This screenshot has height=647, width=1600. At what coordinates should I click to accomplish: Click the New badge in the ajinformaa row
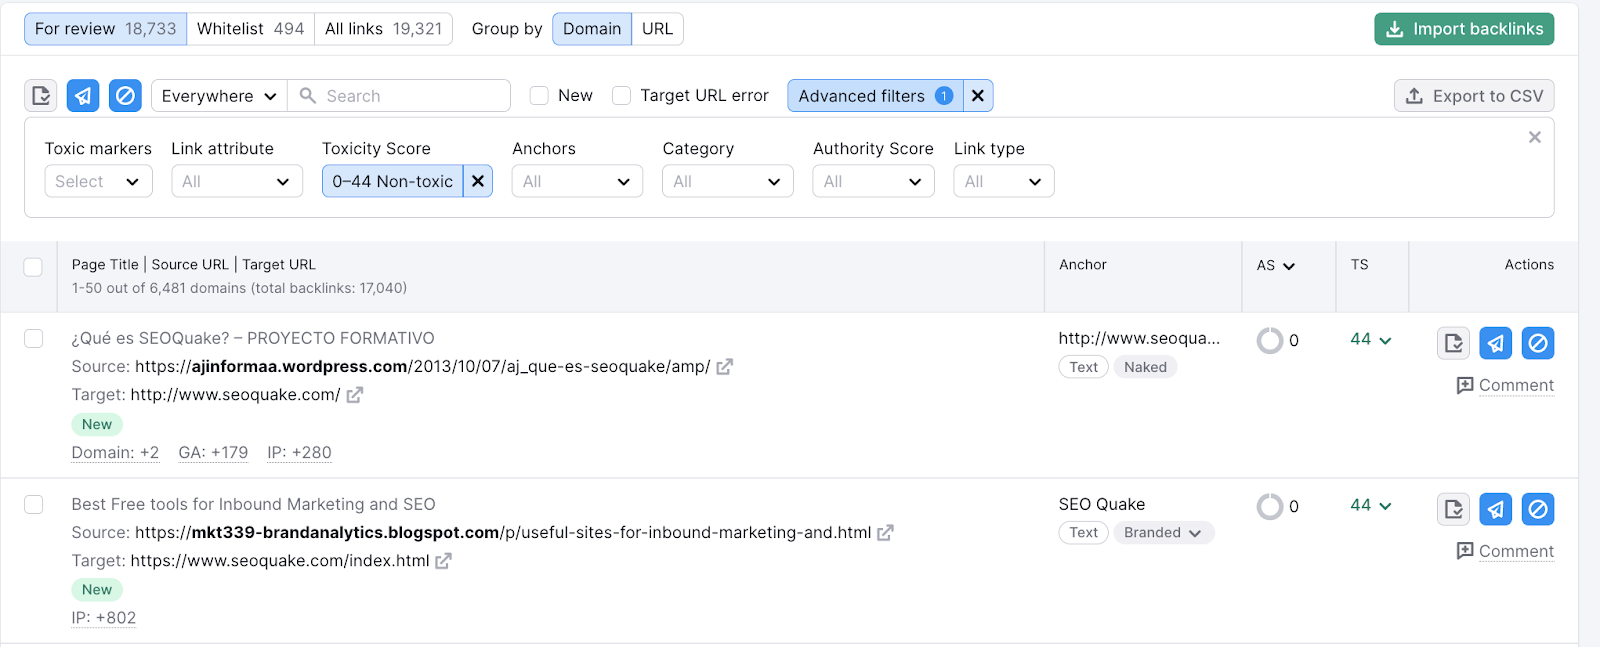[97, 424]
